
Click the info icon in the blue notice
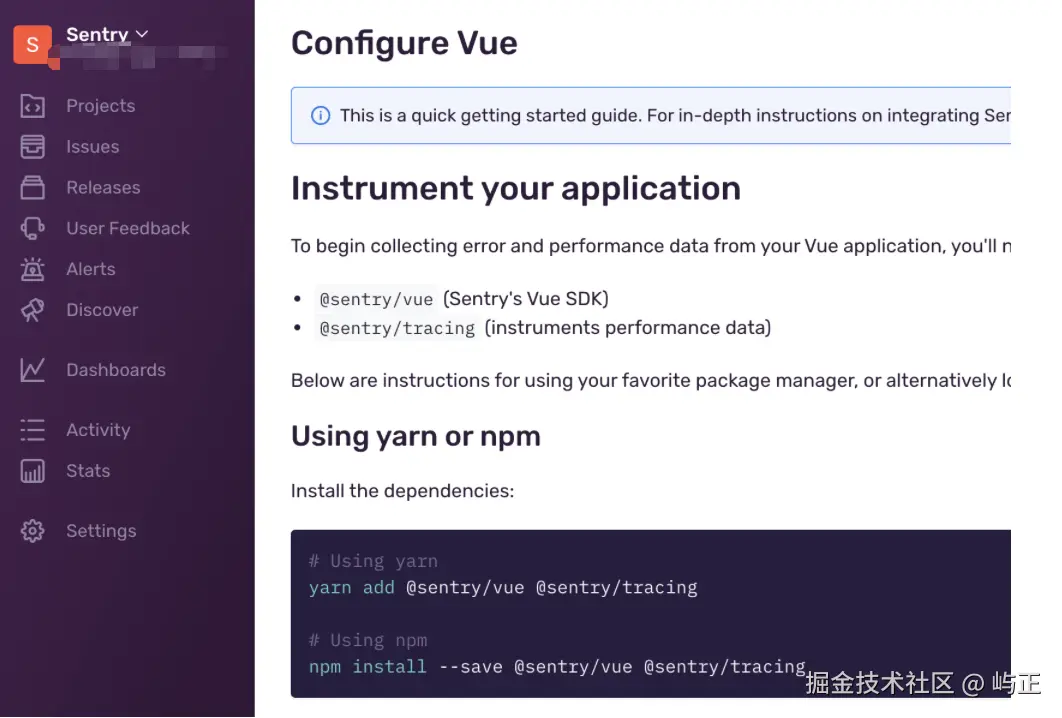pos(320,116)
